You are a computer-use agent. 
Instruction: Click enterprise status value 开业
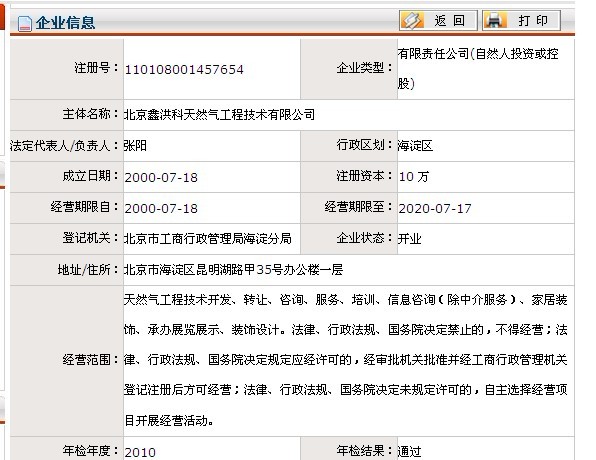409,239
